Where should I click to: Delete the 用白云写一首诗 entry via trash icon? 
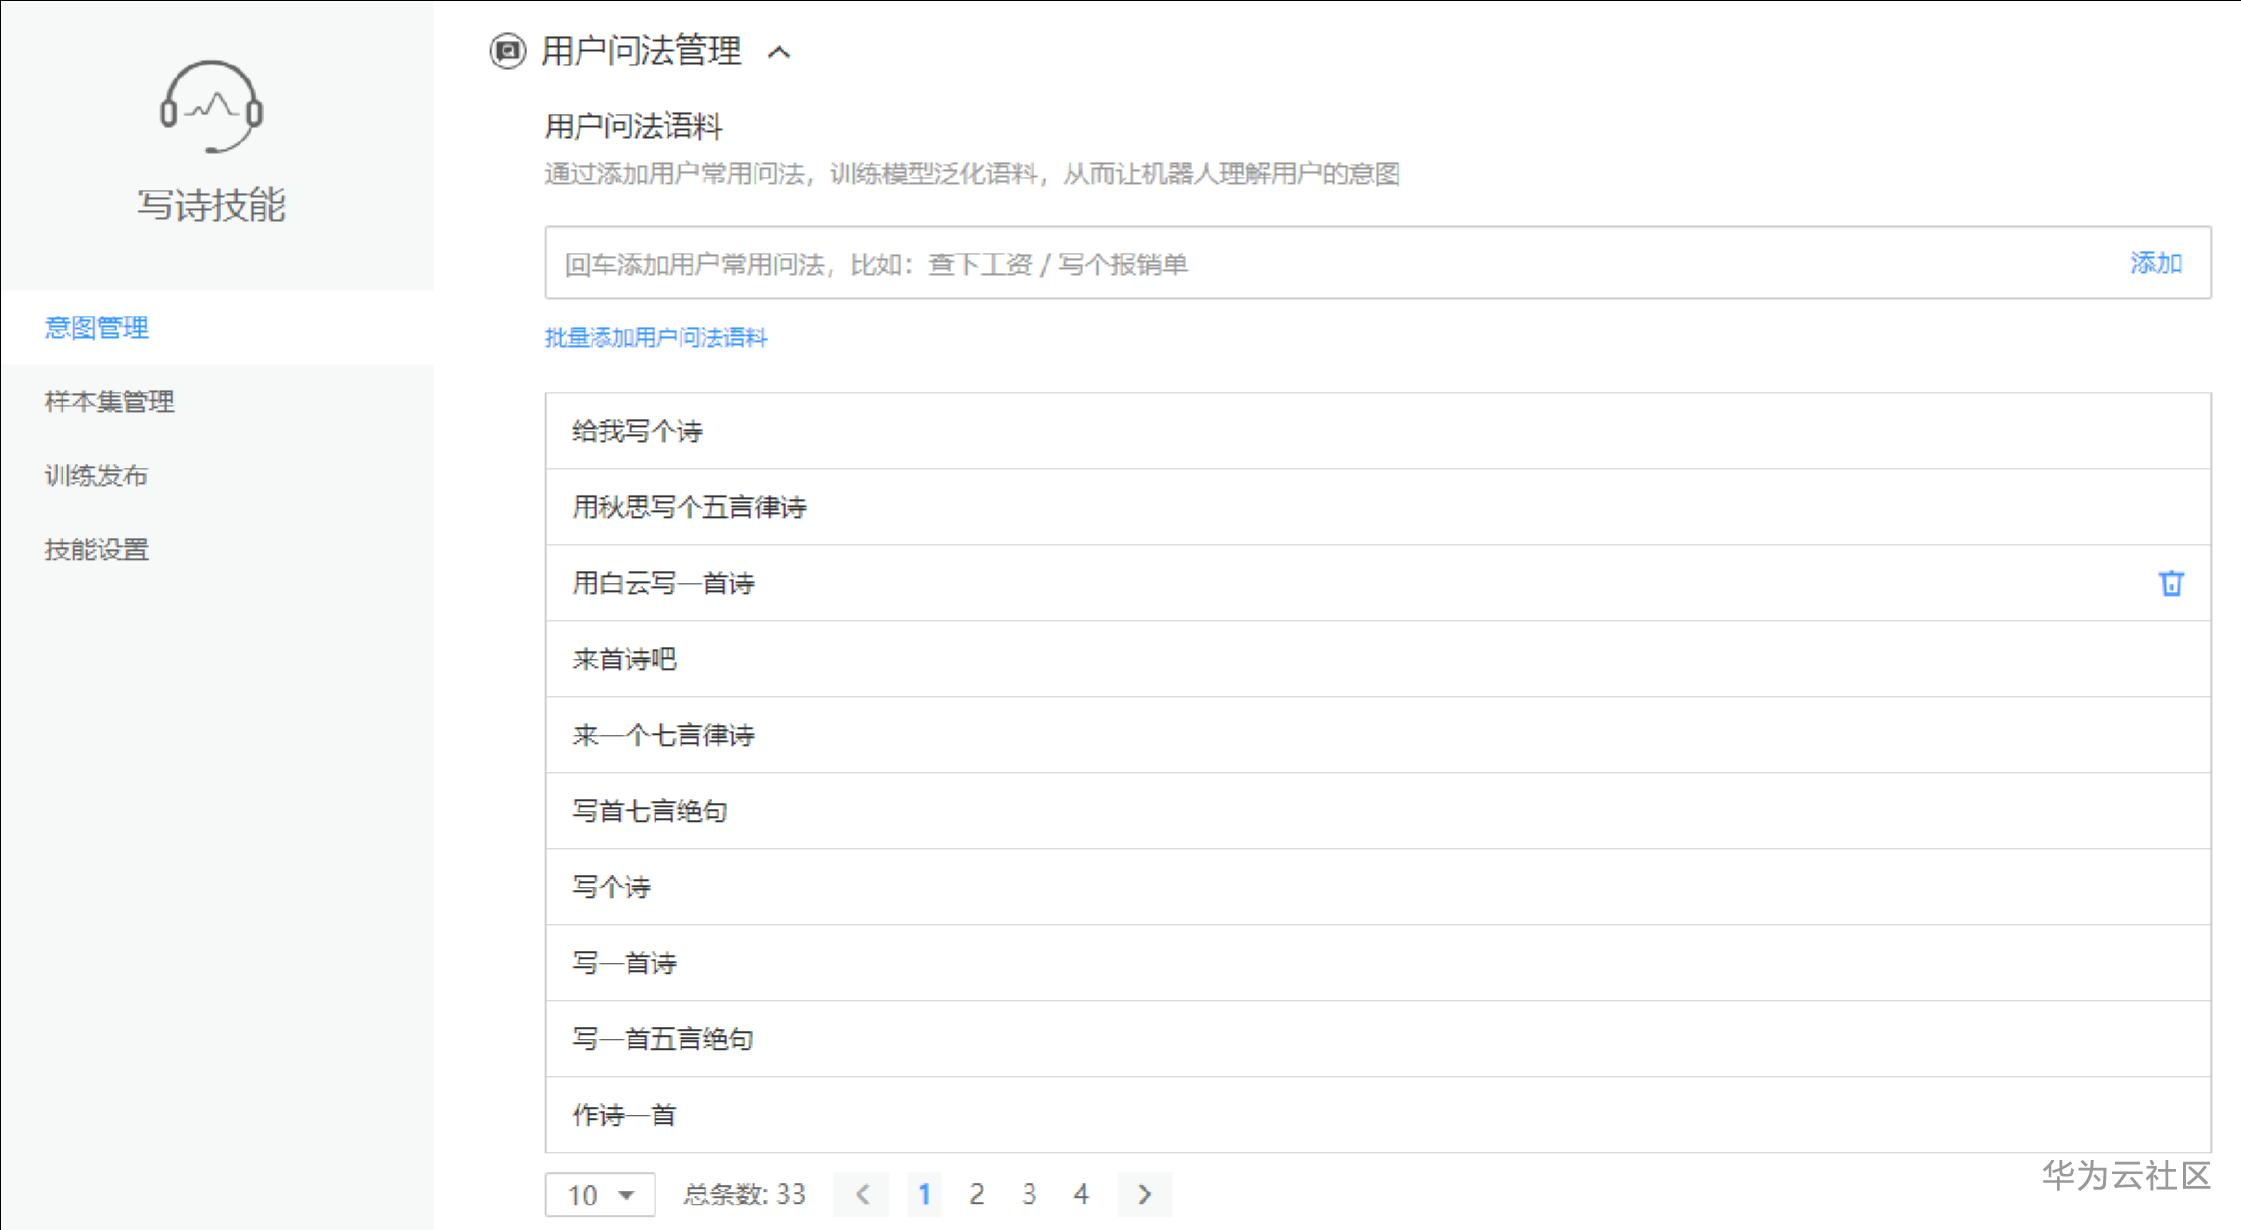click(2170, 583)
